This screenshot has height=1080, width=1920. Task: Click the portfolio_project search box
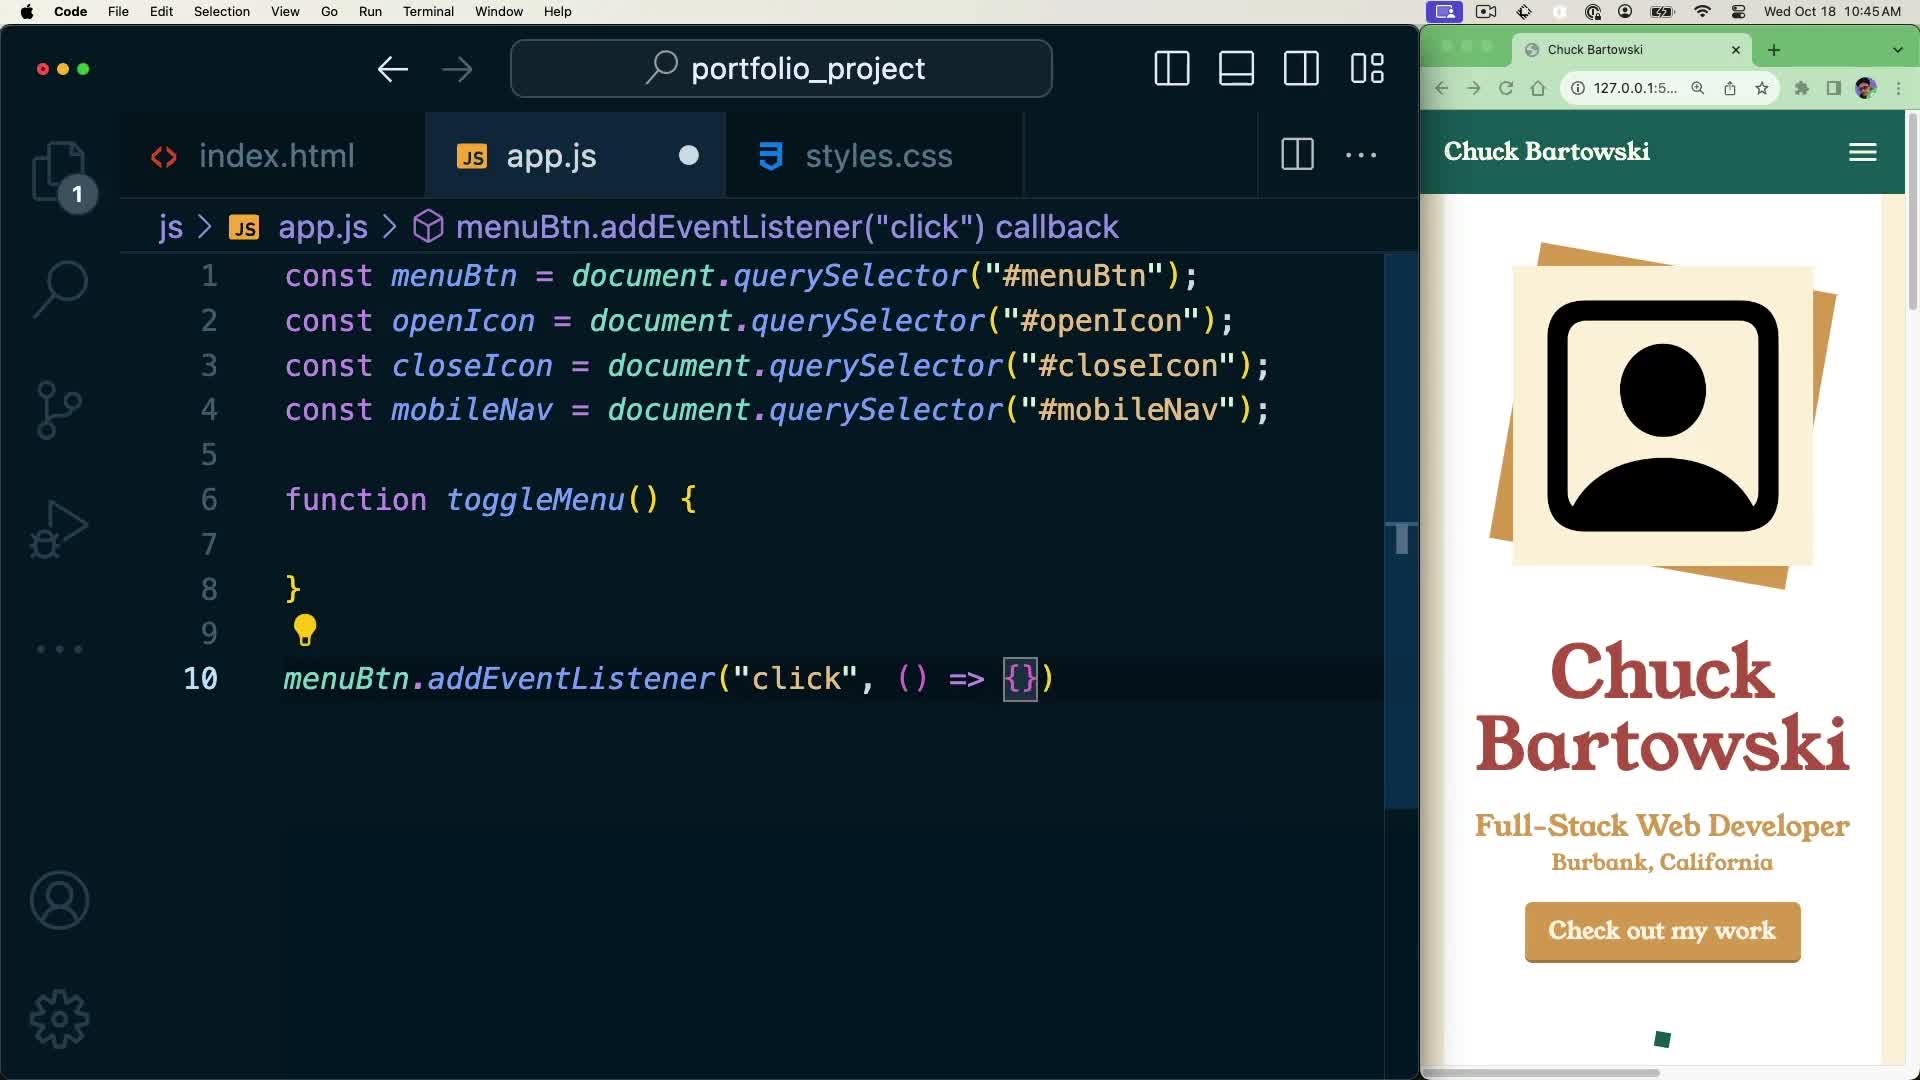(781, 68)
